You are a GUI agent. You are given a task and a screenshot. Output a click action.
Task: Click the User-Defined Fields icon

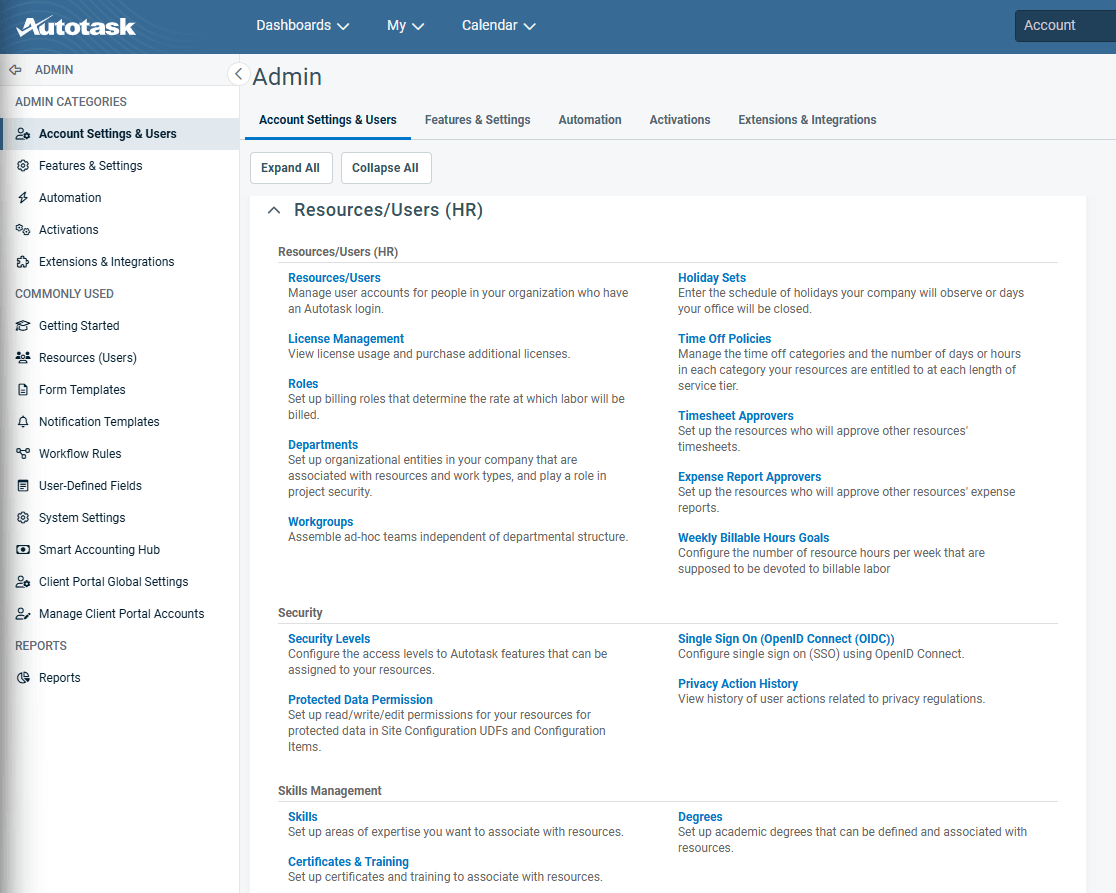(x=23, y=486)
